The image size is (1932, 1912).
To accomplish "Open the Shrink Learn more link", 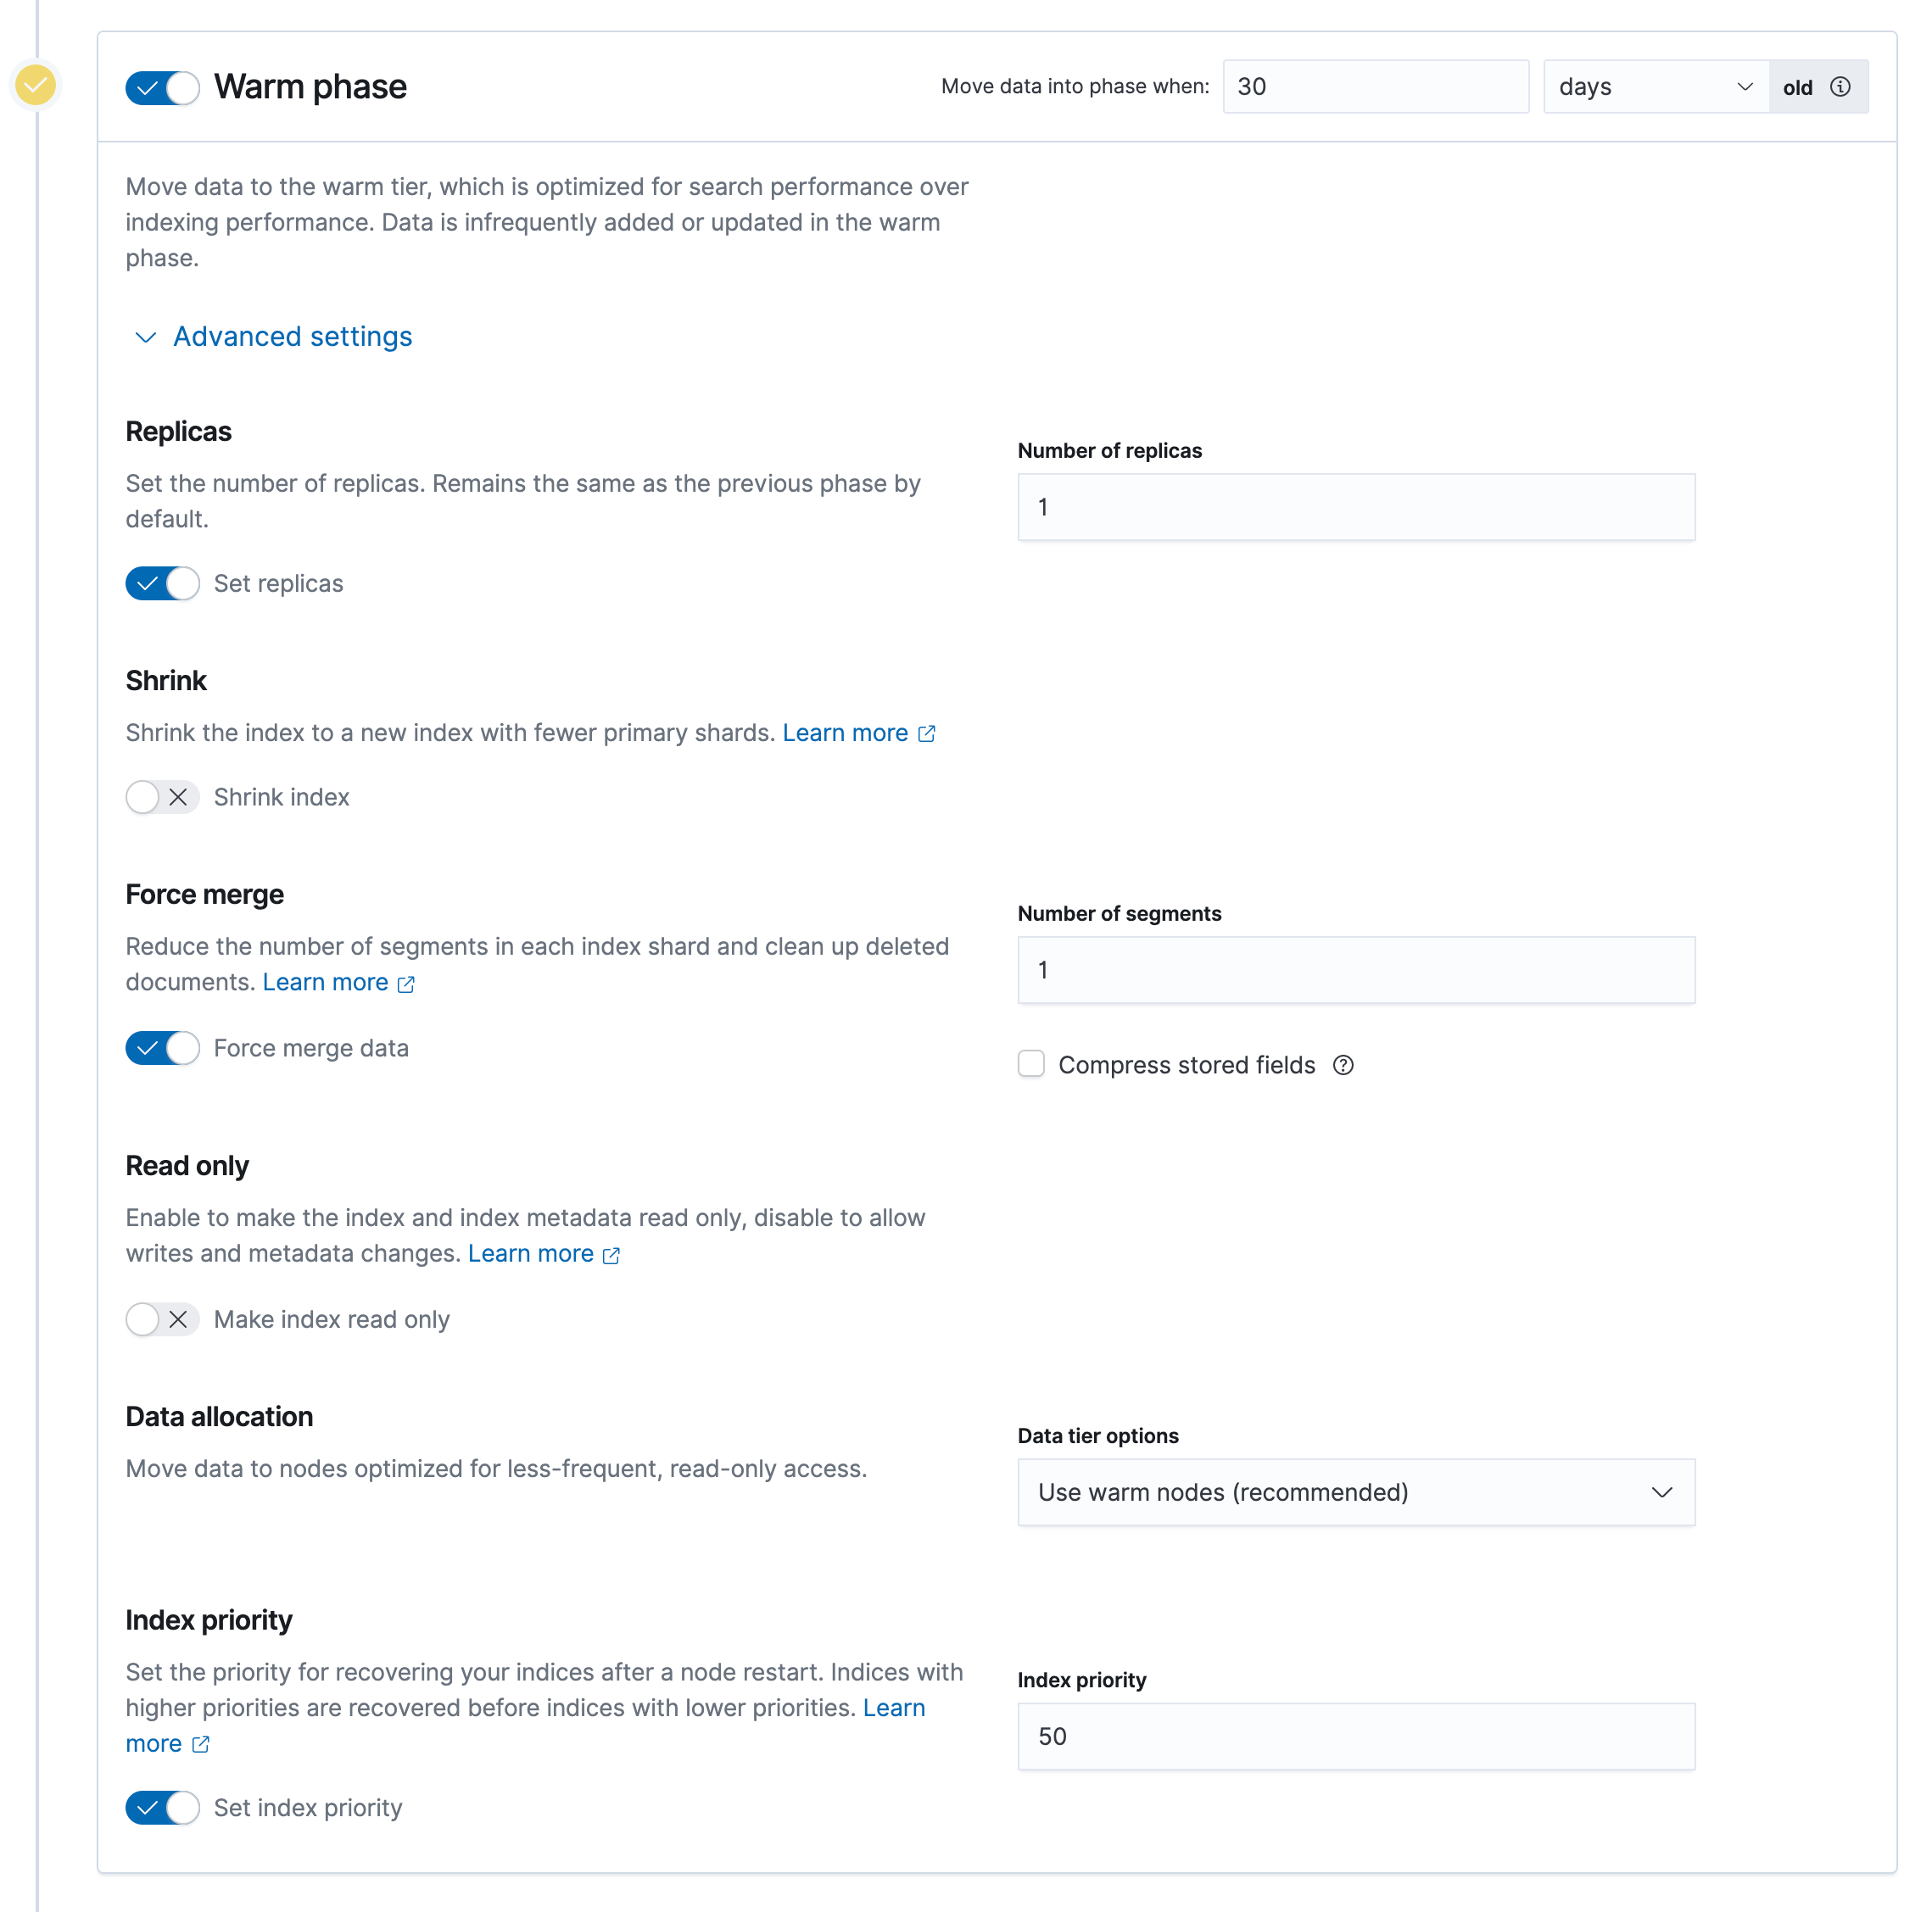I will pyautogui.click(x=846, y=733).
